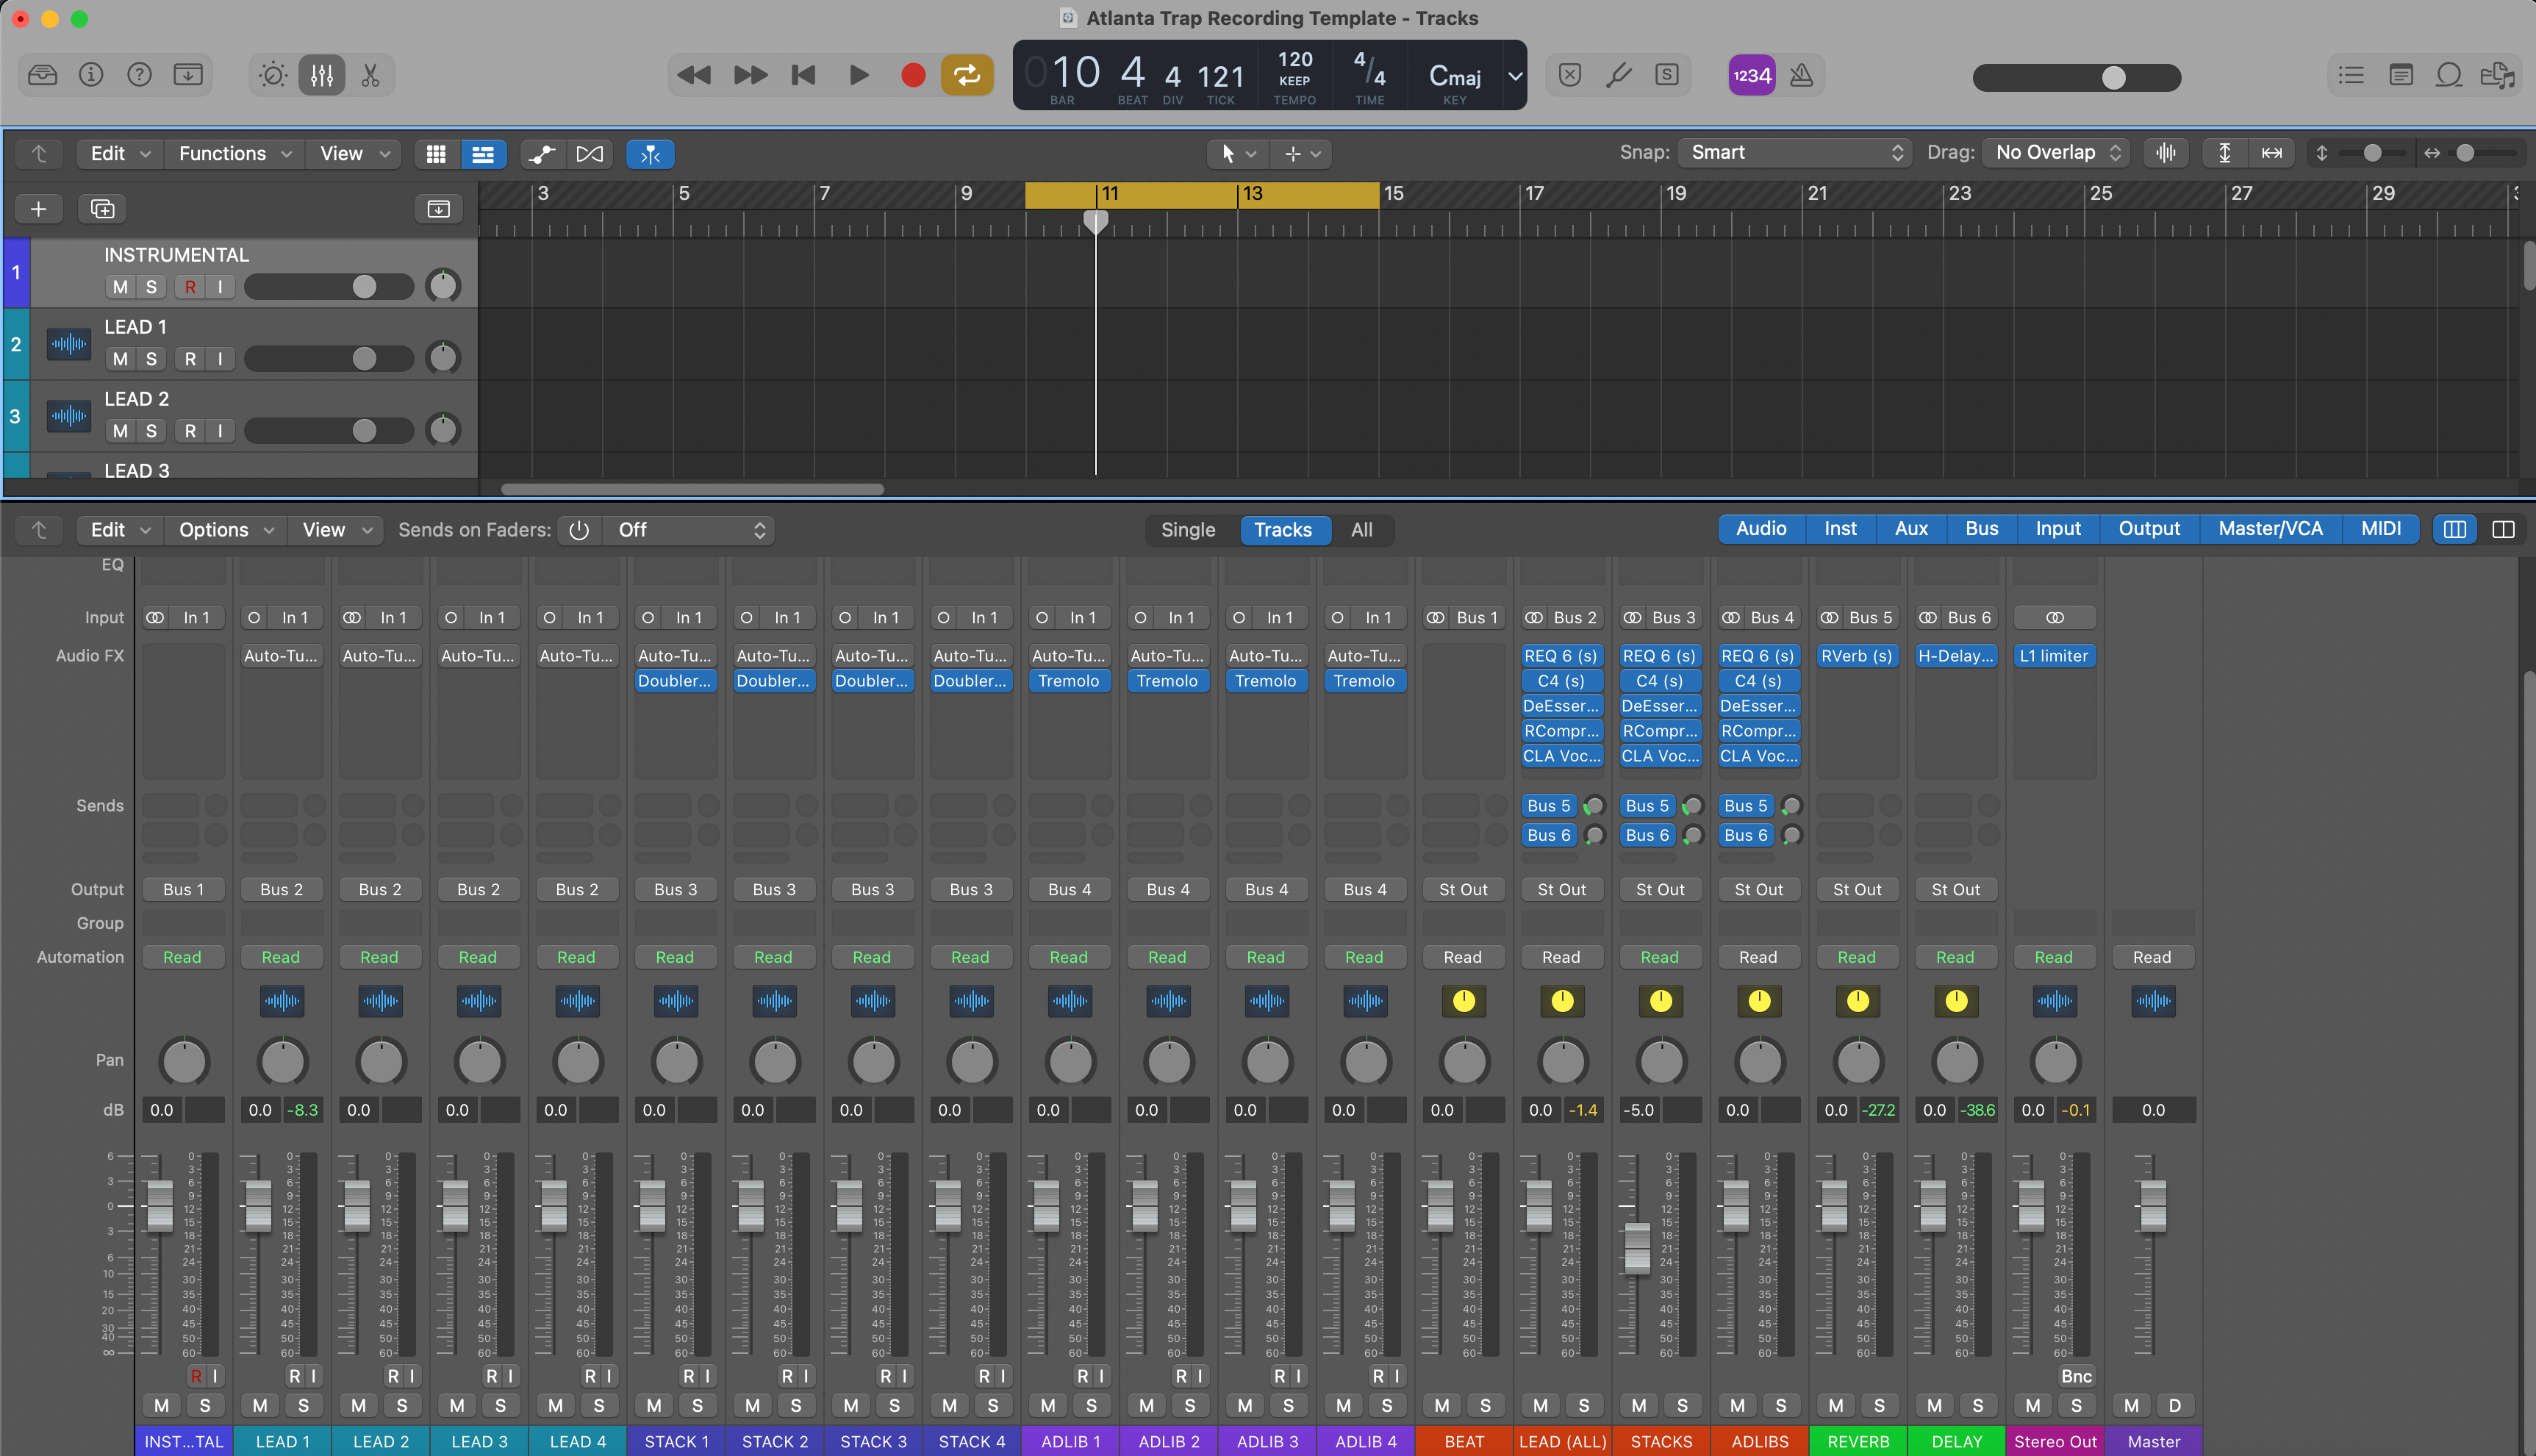This screenshot has width=2536, height=1456.
Task: Click the horizontal scrollbar below the track area
Action: [690, 489]
